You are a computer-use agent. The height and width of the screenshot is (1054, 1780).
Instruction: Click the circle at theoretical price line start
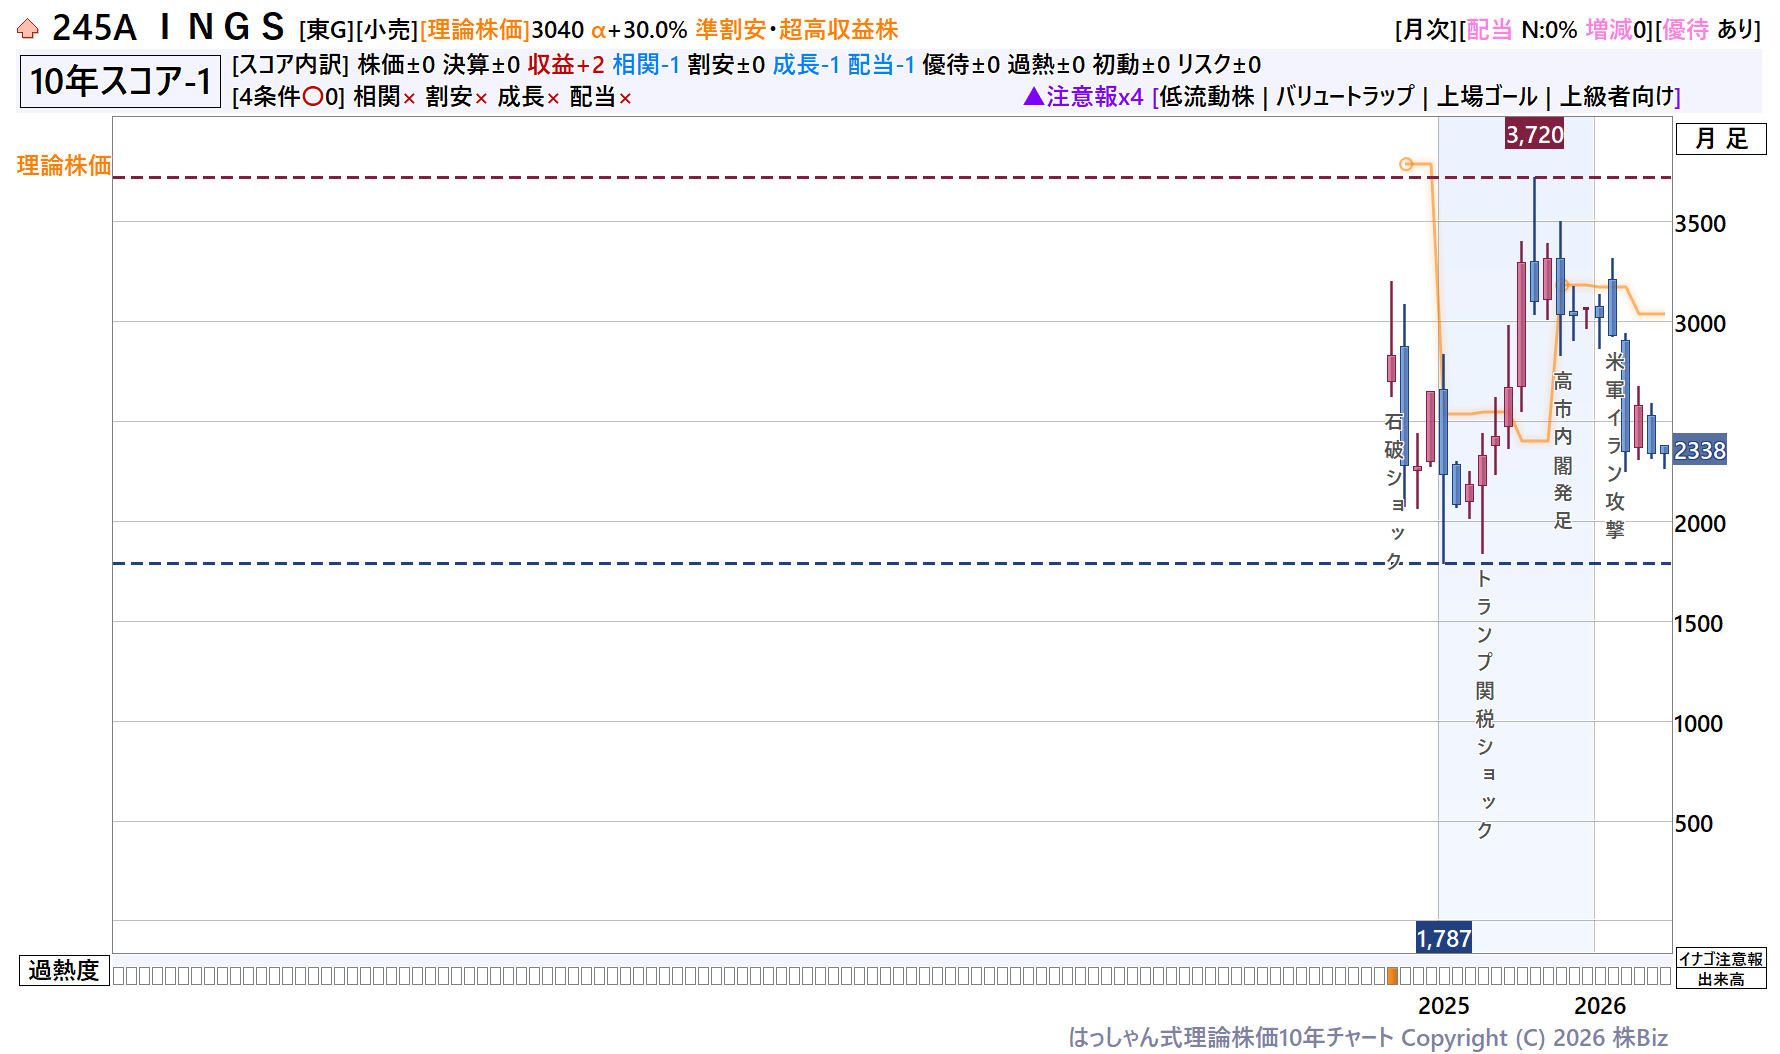[1406, 164]
